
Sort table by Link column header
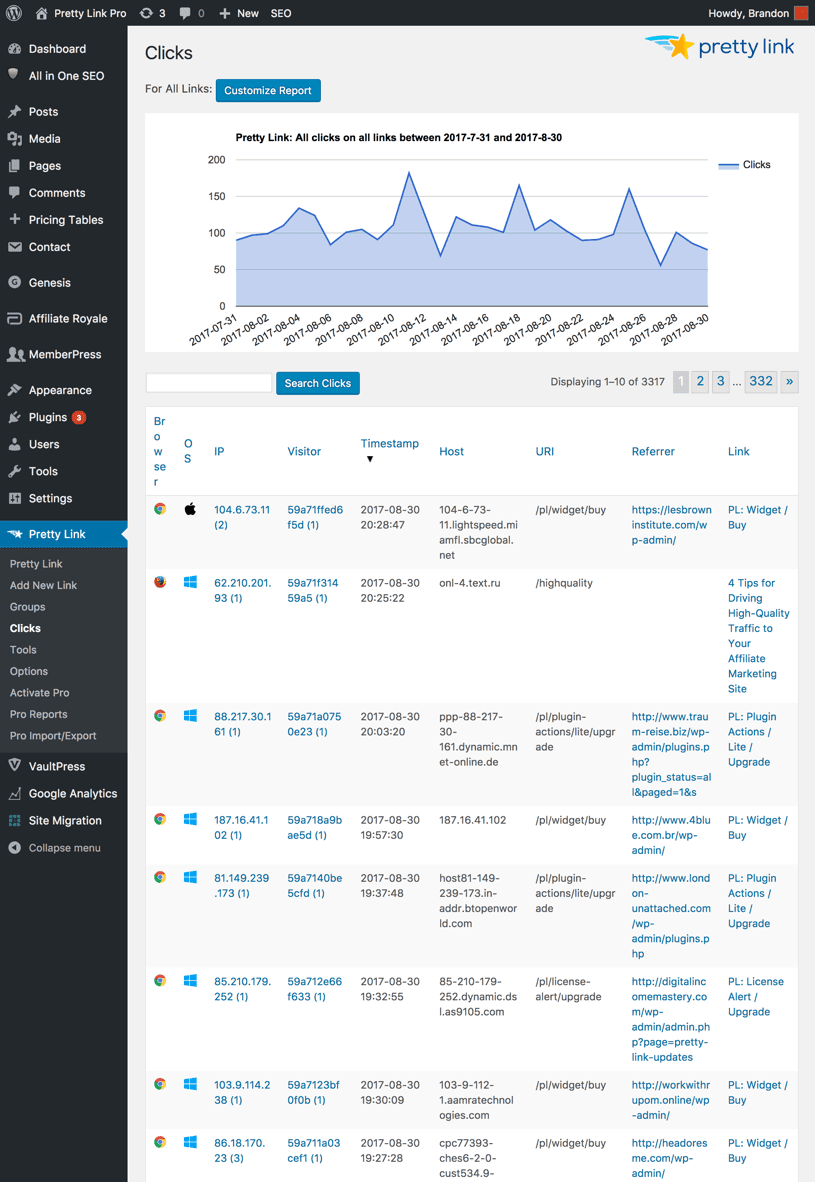click(x=738, y=452)
